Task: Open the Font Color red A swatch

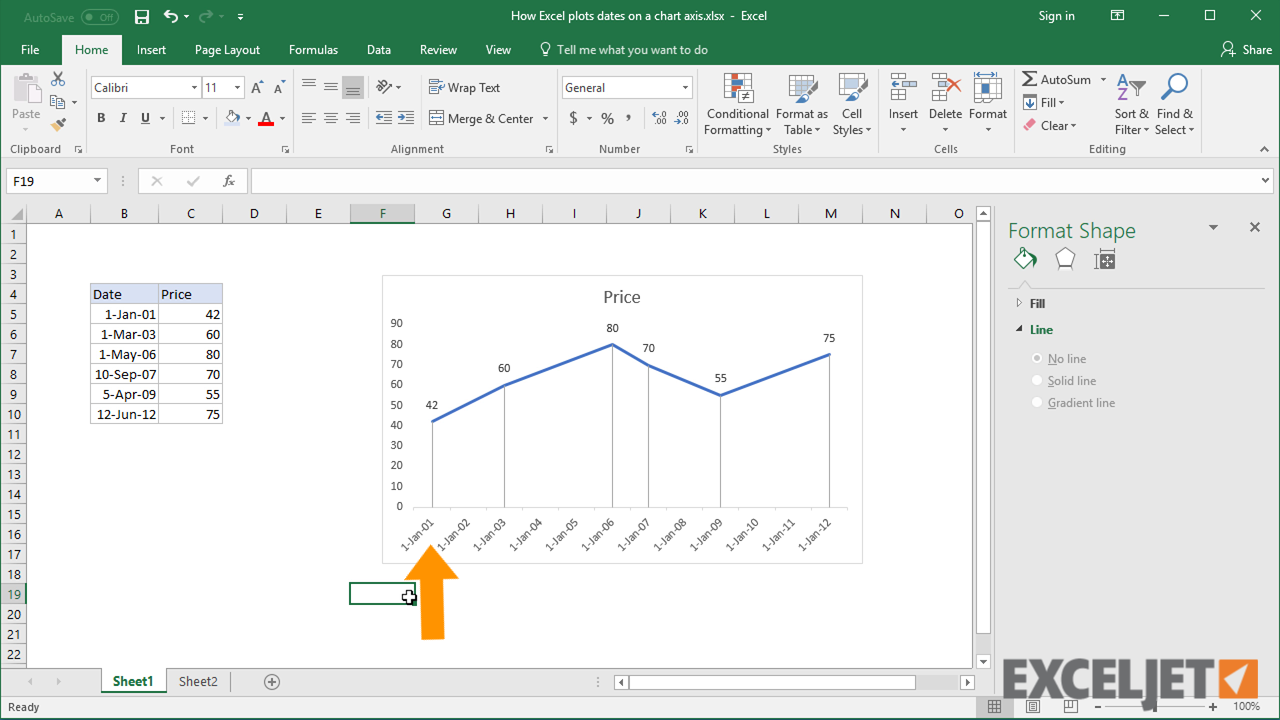Action: (x=265, y=118)
